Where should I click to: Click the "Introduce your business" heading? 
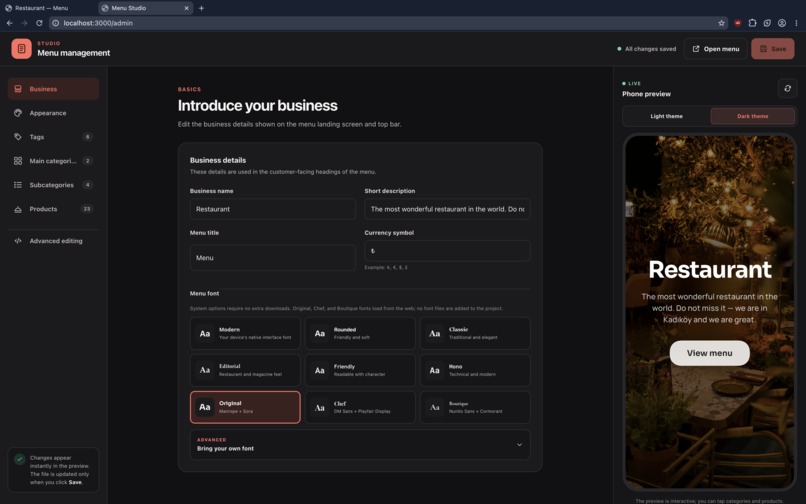coord(258,105)
